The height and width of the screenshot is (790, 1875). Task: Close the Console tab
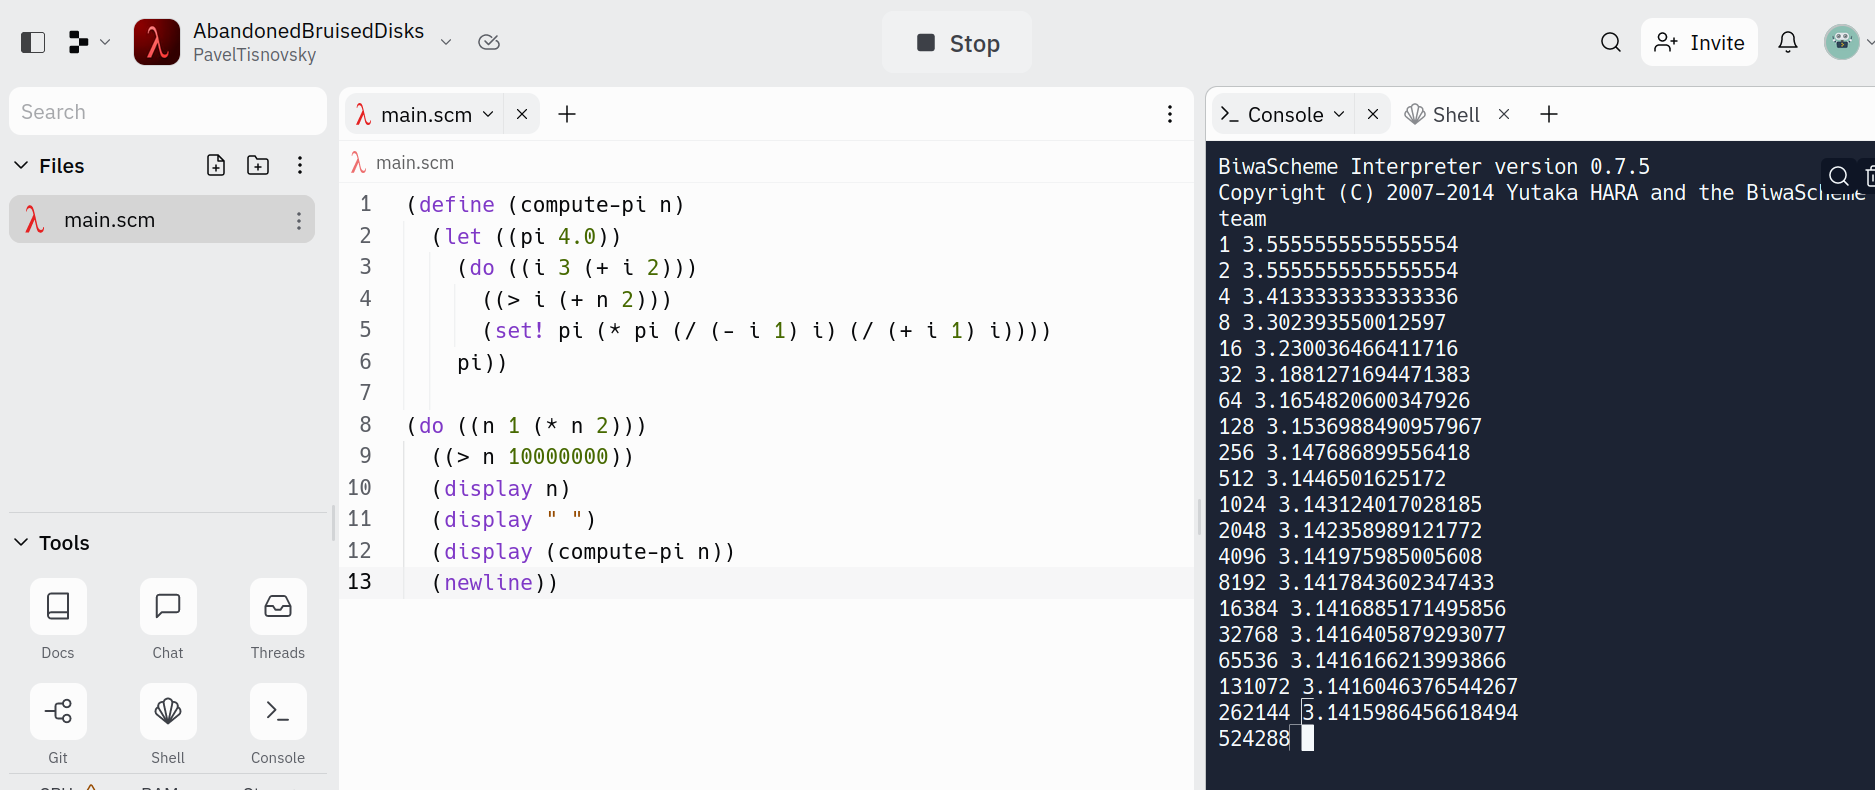(1373, 114)
